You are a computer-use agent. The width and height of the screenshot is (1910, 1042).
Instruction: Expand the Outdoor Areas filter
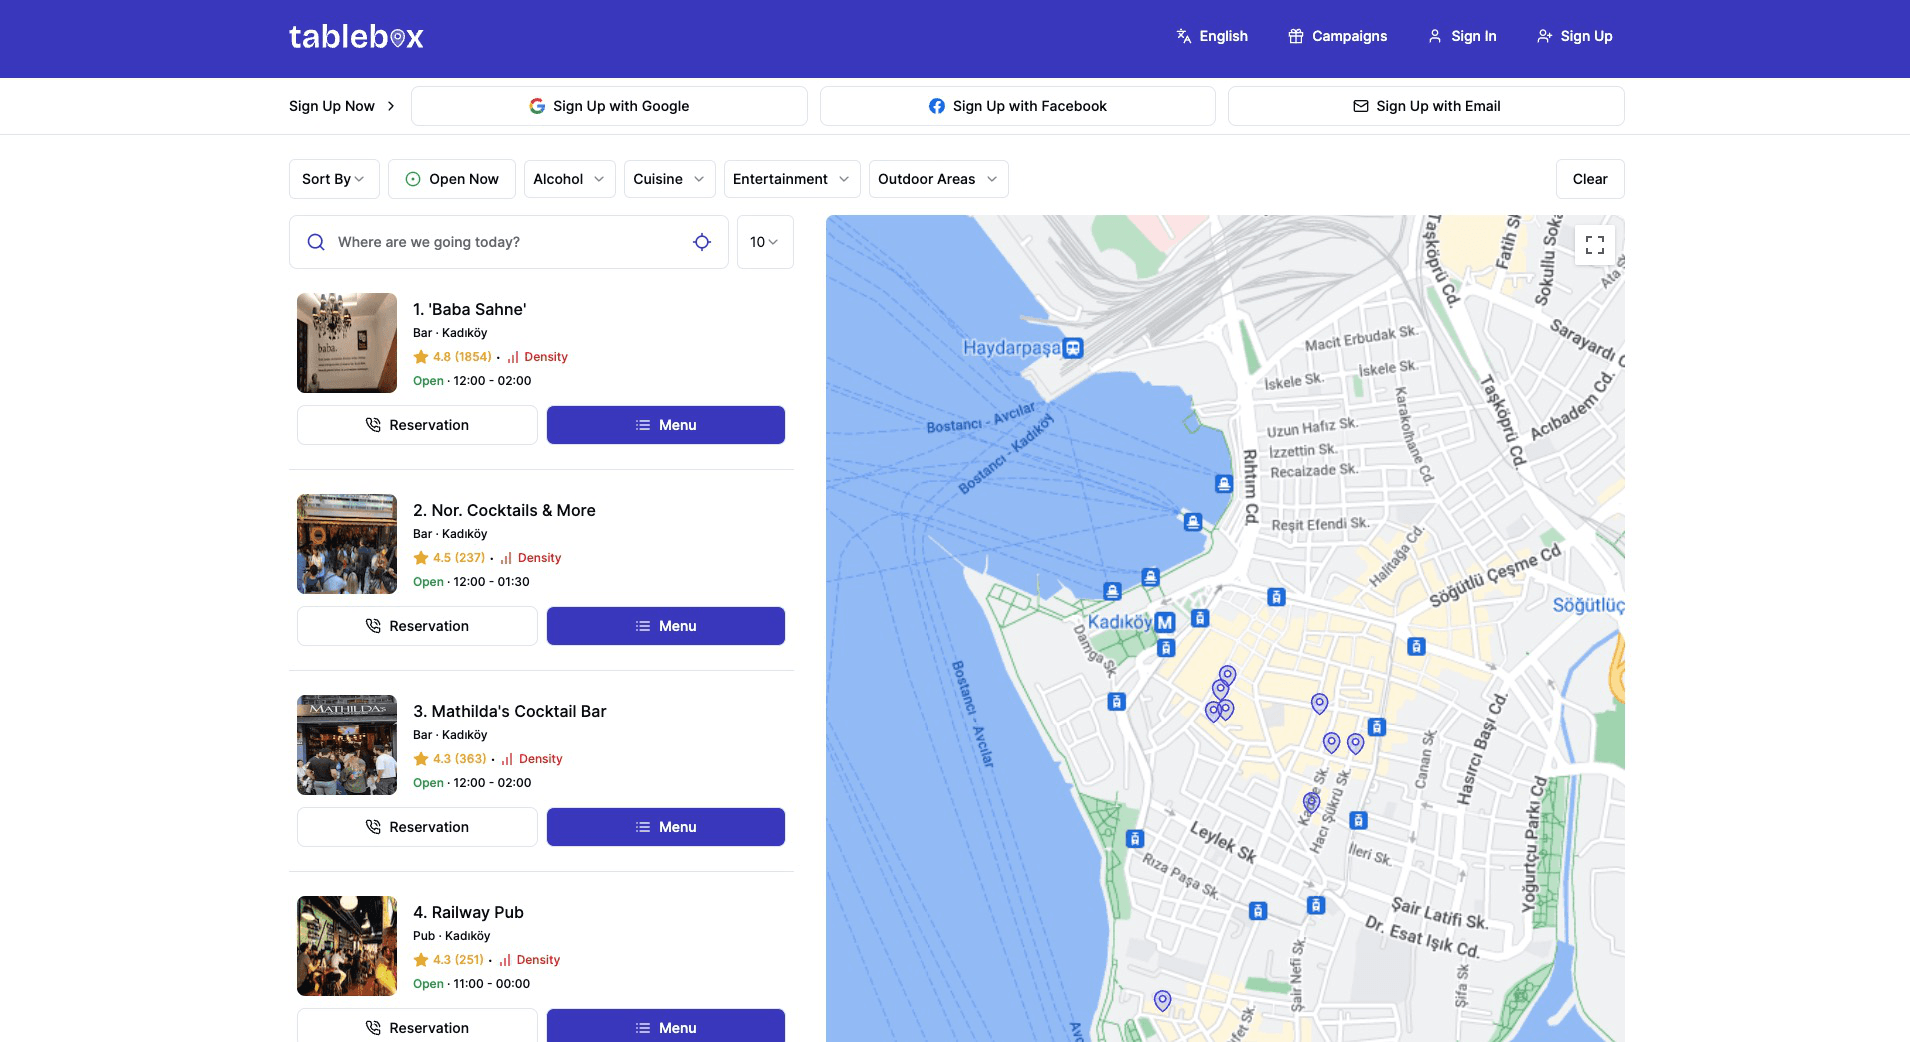tap(937, 179)
